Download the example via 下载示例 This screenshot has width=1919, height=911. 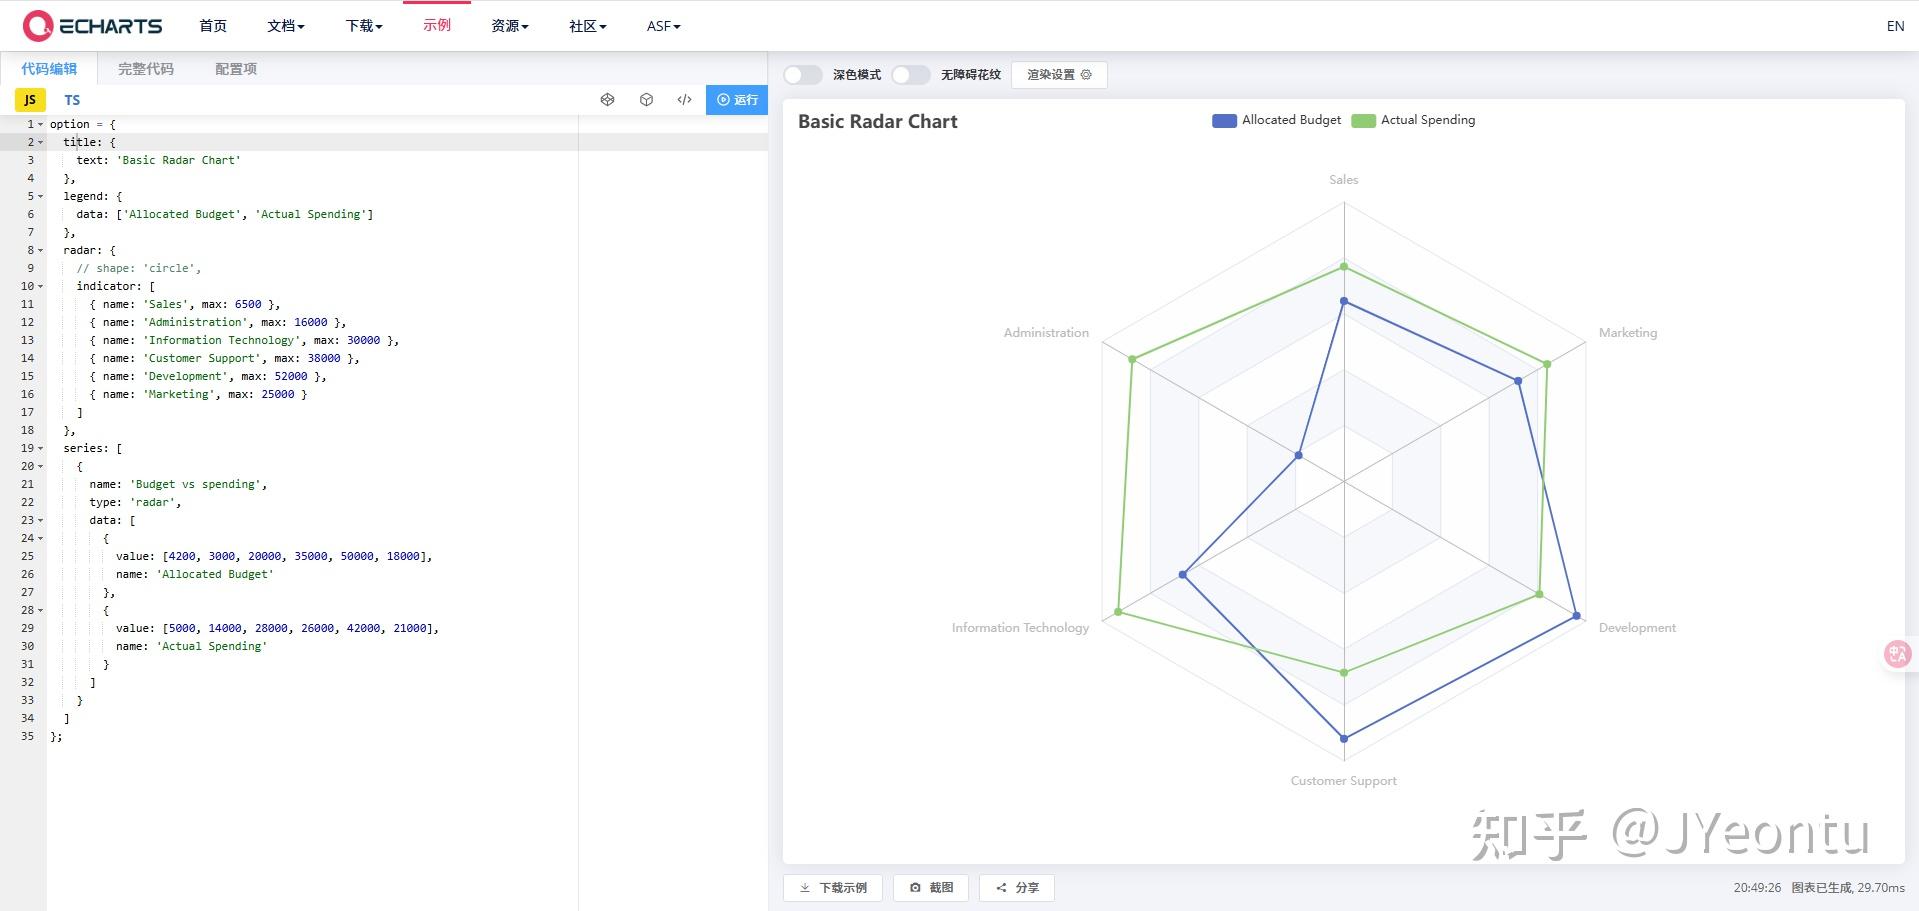(x=833, y=888)
